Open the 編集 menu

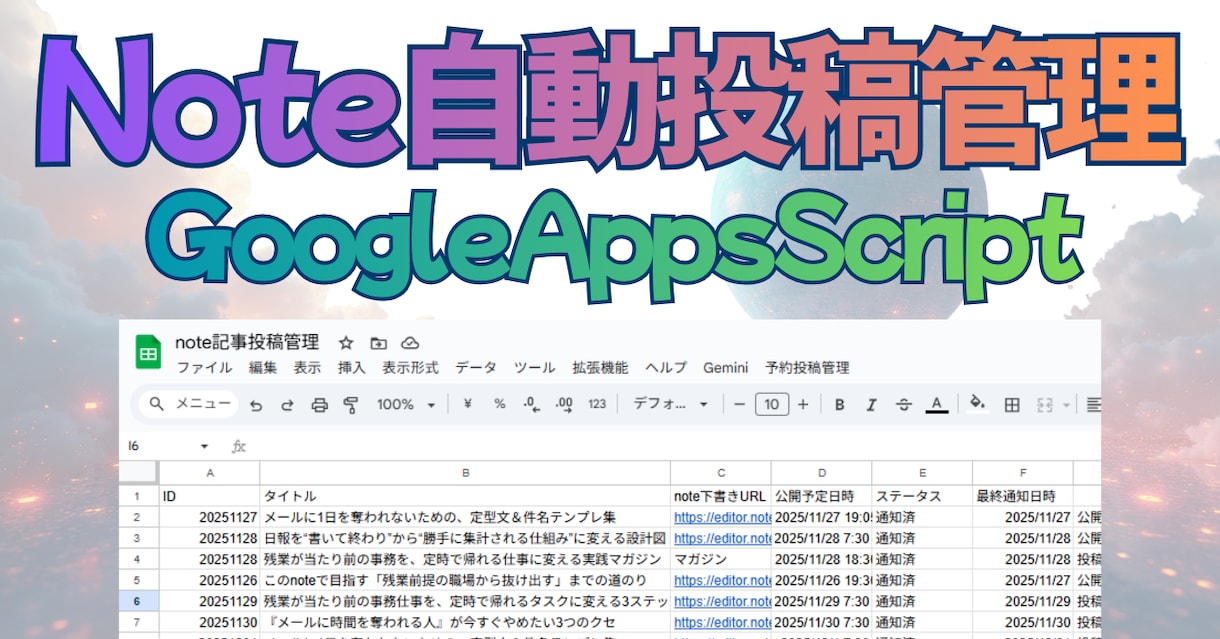[263, 368]
